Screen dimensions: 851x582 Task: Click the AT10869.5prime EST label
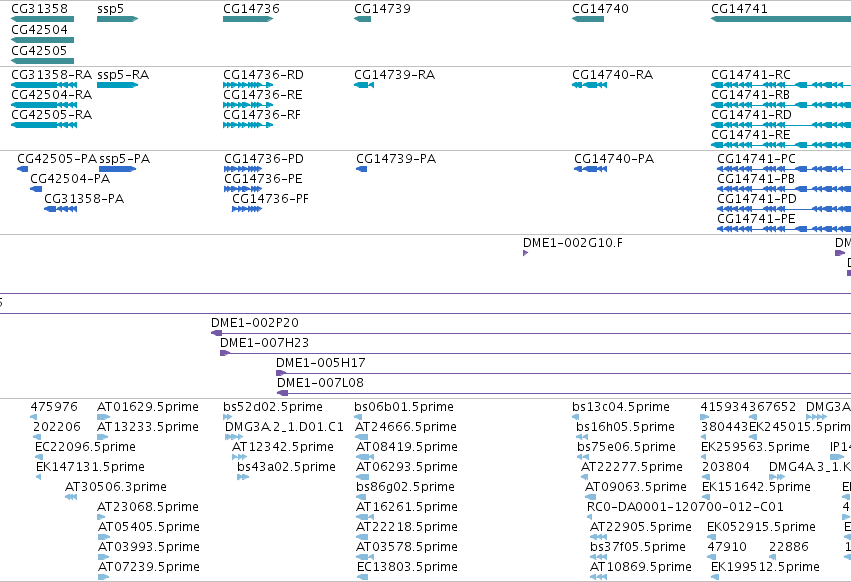[640, 567]
